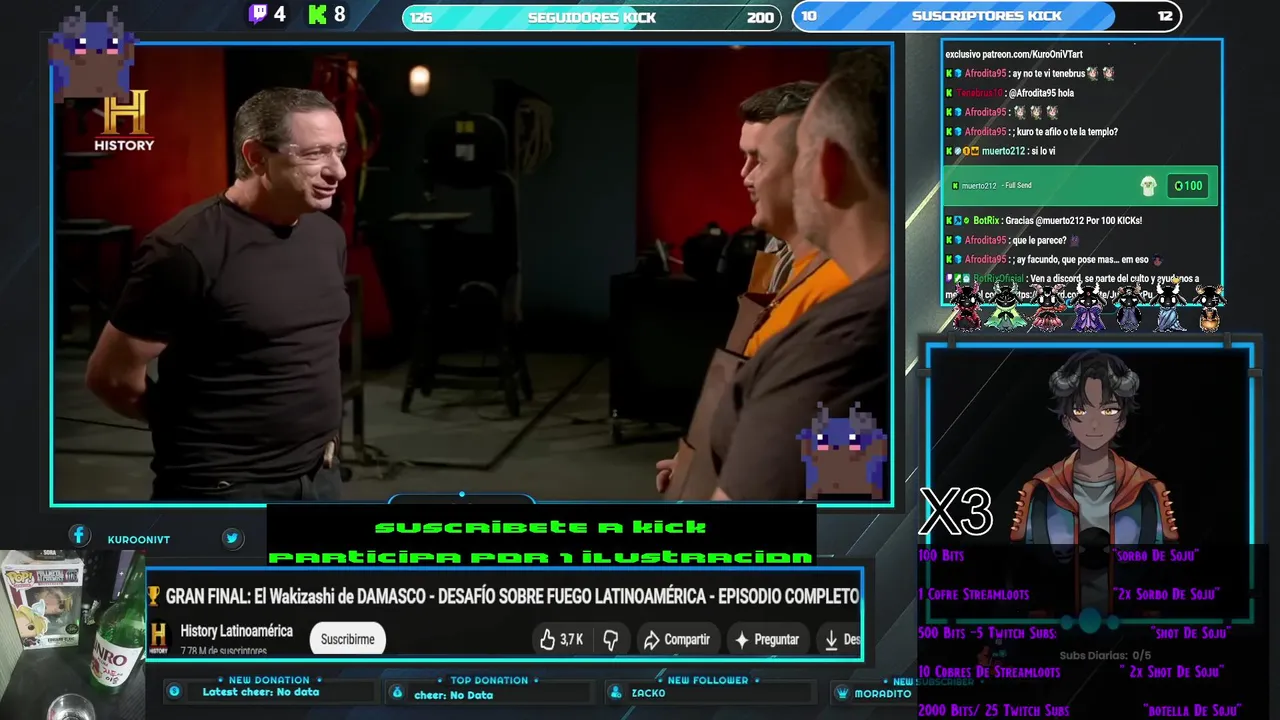
Task: Click the brown chibi sprite at the row's end
Action: click(x=1209, y=308)
